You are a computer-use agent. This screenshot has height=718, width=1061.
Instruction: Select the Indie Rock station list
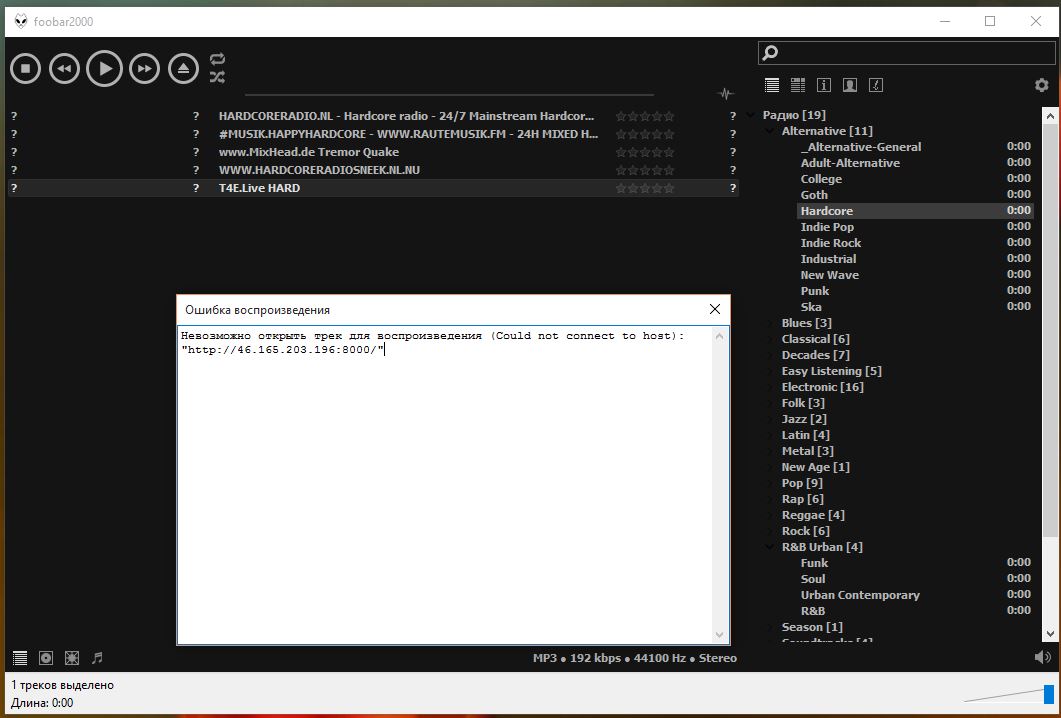[830, 243]
